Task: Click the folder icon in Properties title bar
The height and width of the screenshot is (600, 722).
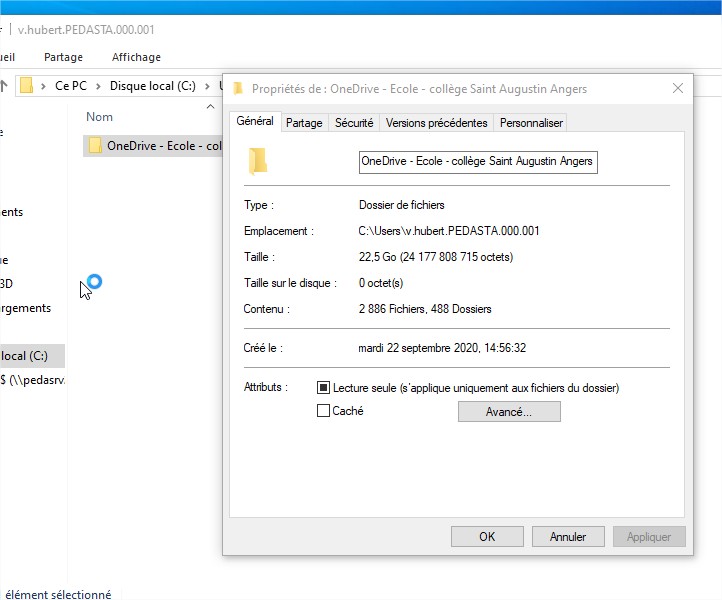Action: click(x=238, y=88)
